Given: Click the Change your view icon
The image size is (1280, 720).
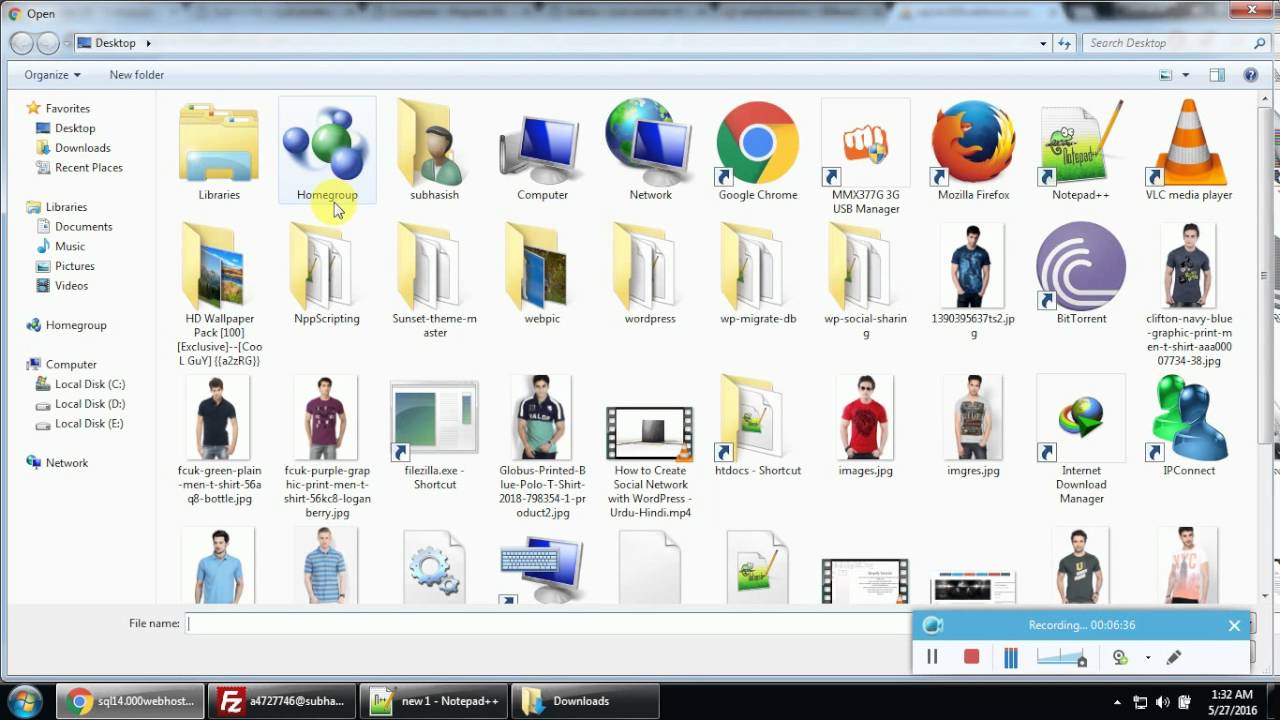Looking at the screenshot, I should (1165, 75).
